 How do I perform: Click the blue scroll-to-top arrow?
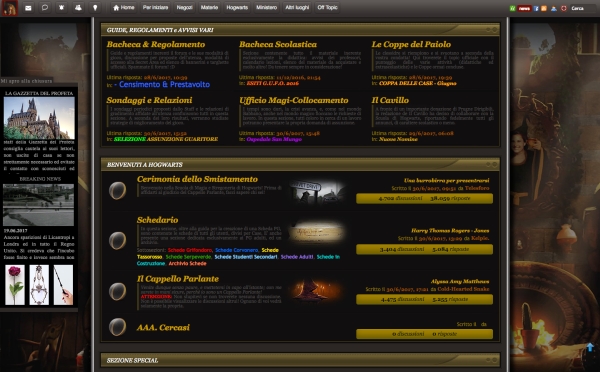(590, 348)
